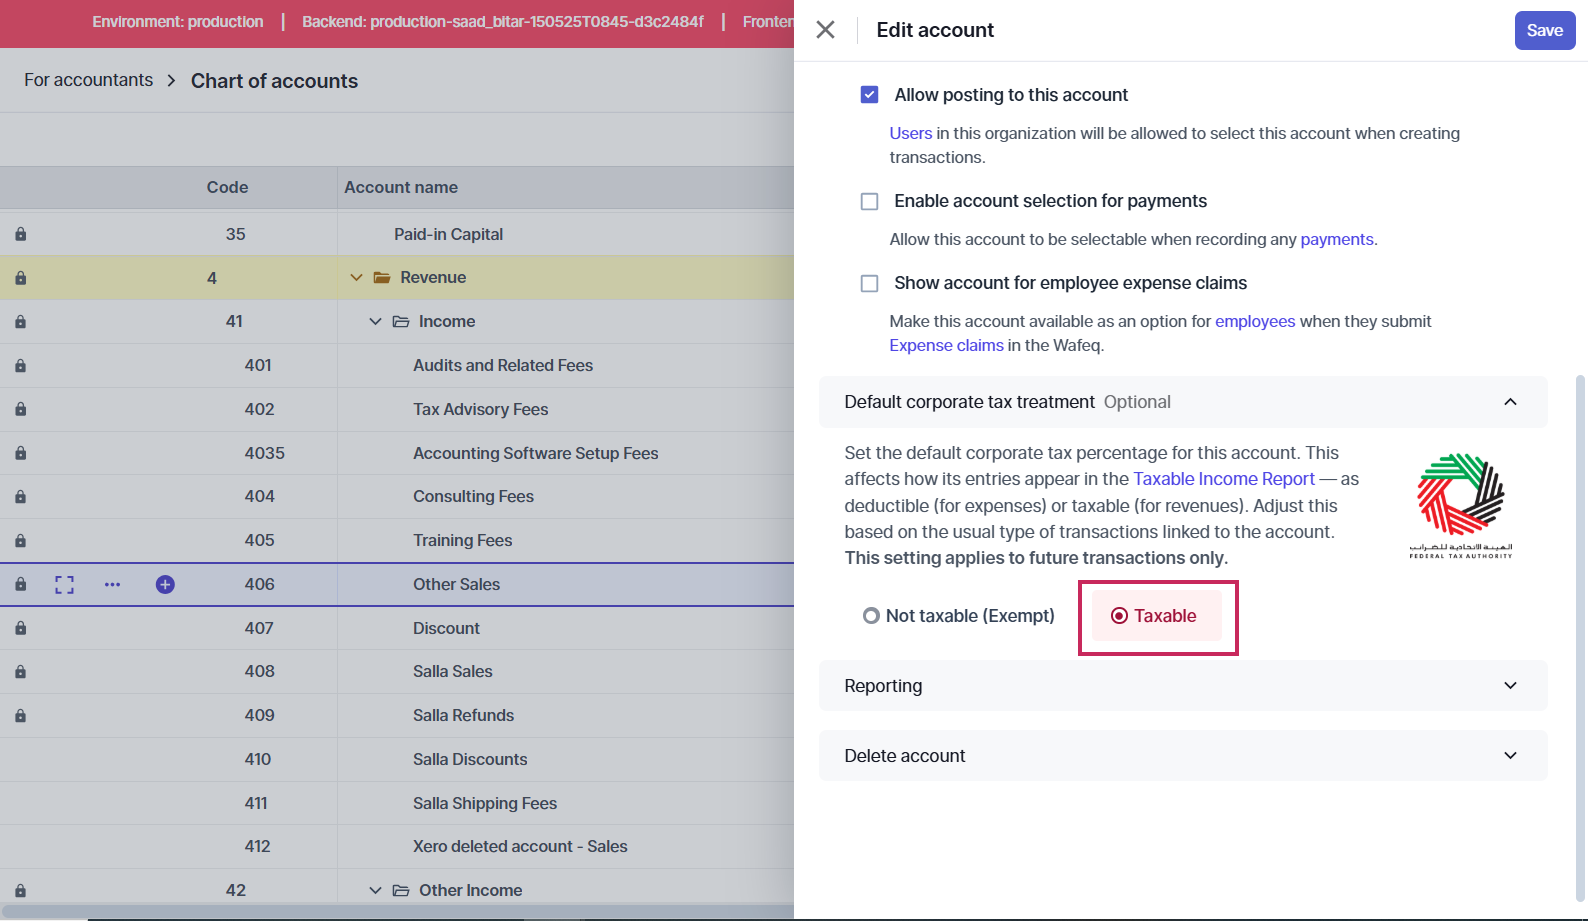Go to For accountants breadcrumb
This screenshot has height=921, width=1588.
click(89, 80)
